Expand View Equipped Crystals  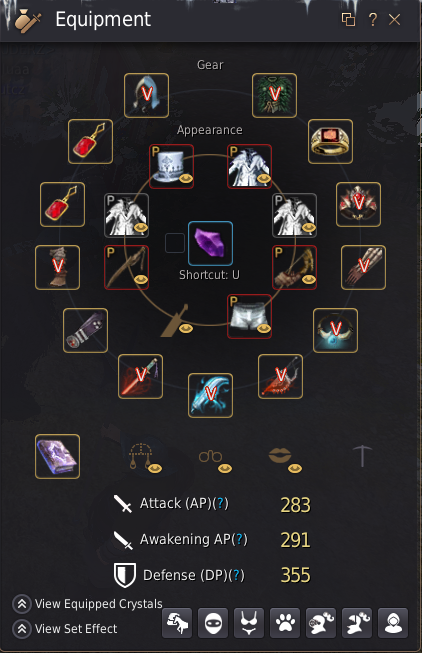[87, 604]
